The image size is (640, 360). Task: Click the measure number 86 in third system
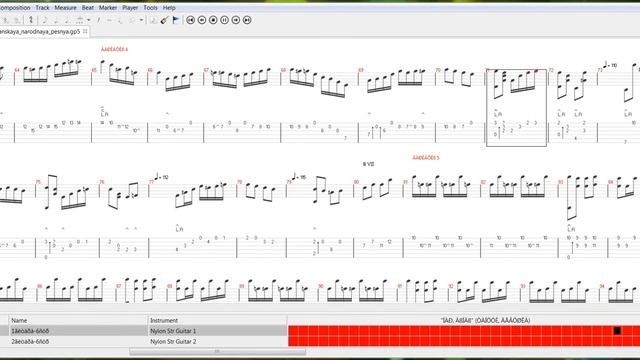pyautogui.click(x=40, y=286)
